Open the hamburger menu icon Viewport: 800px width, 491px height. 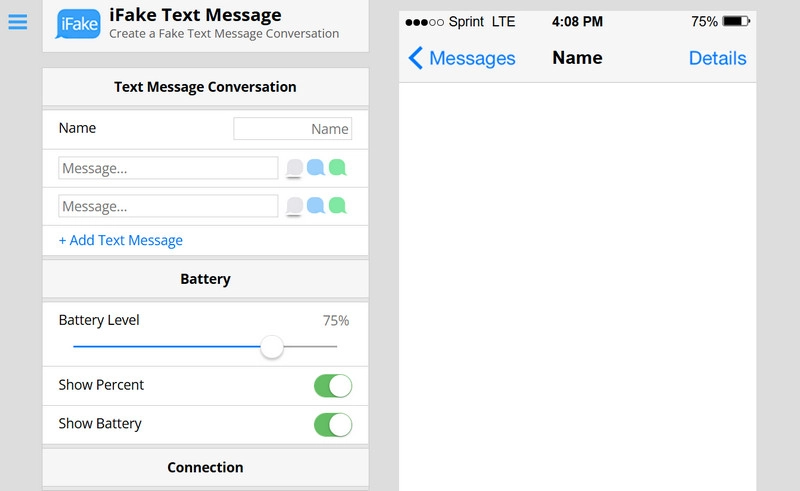click(18, 22)
